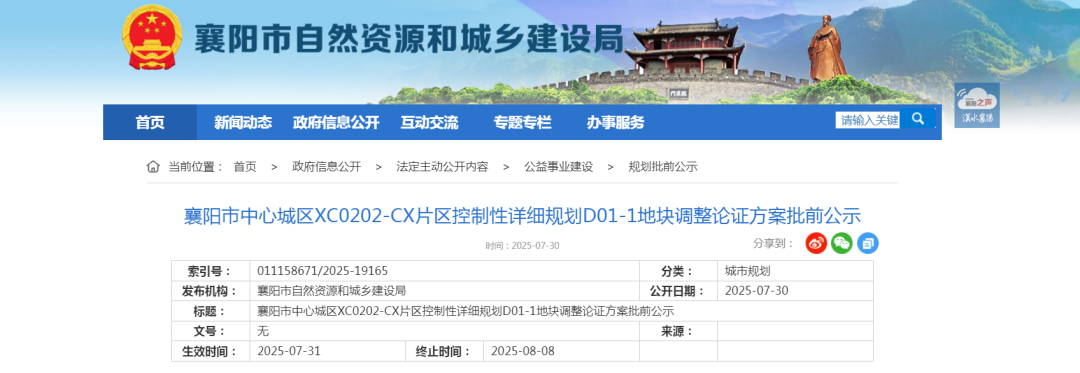Share to Weibo via red icon

[816, 243]
